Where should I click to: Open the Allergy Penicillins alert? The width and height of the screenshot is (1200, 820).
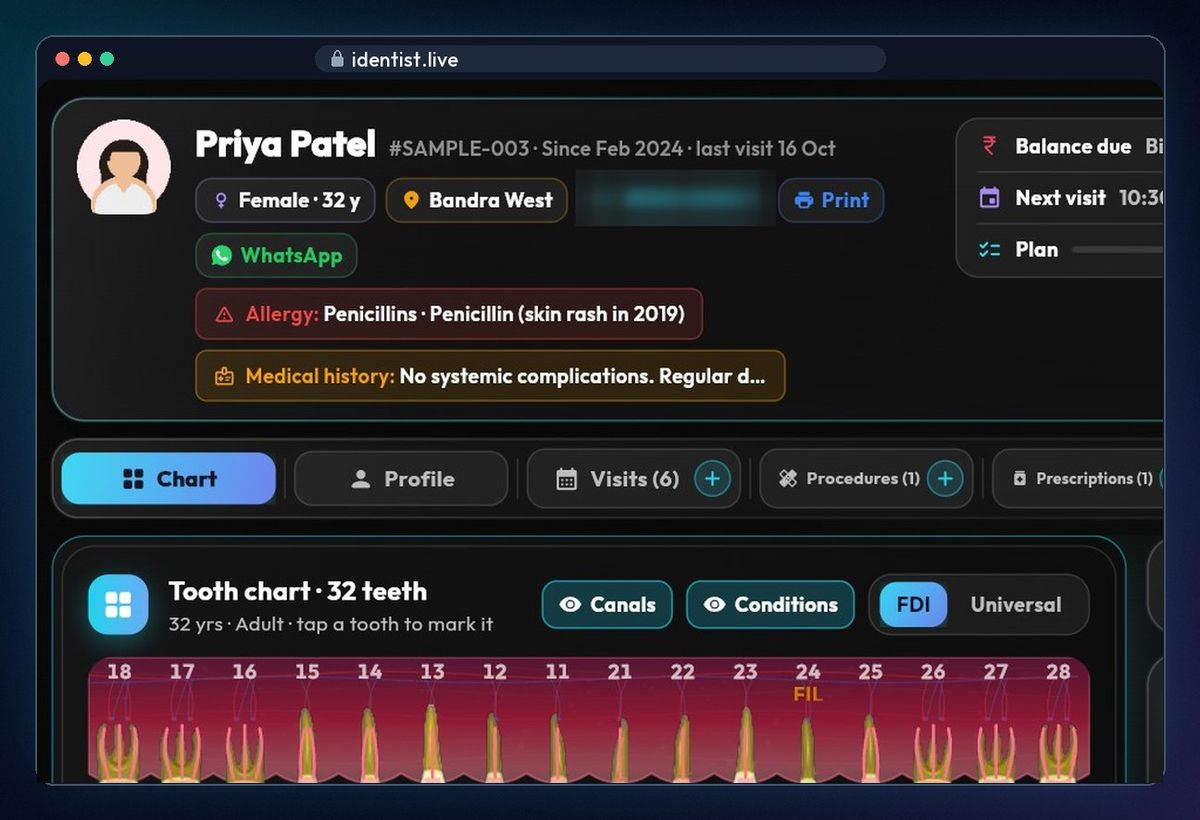(x=449, y=314)
